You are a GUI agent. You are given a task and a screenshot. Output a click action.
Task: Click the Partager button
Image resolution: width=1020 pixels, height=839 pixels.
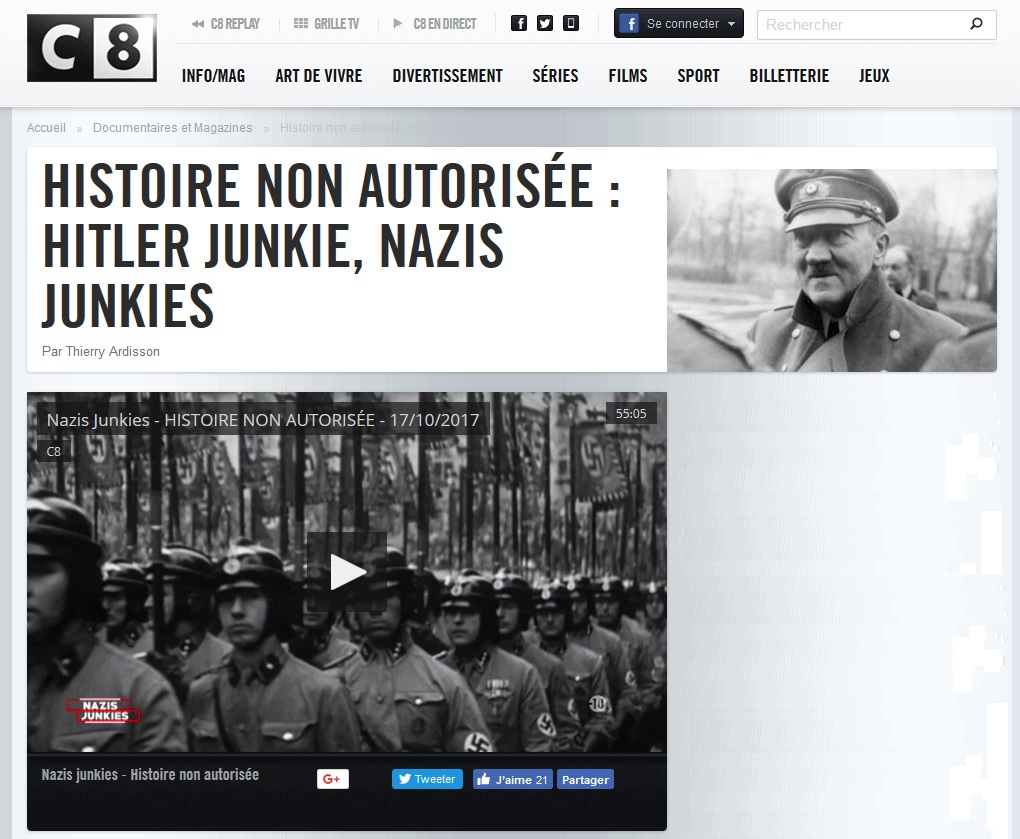pos(585,779)
